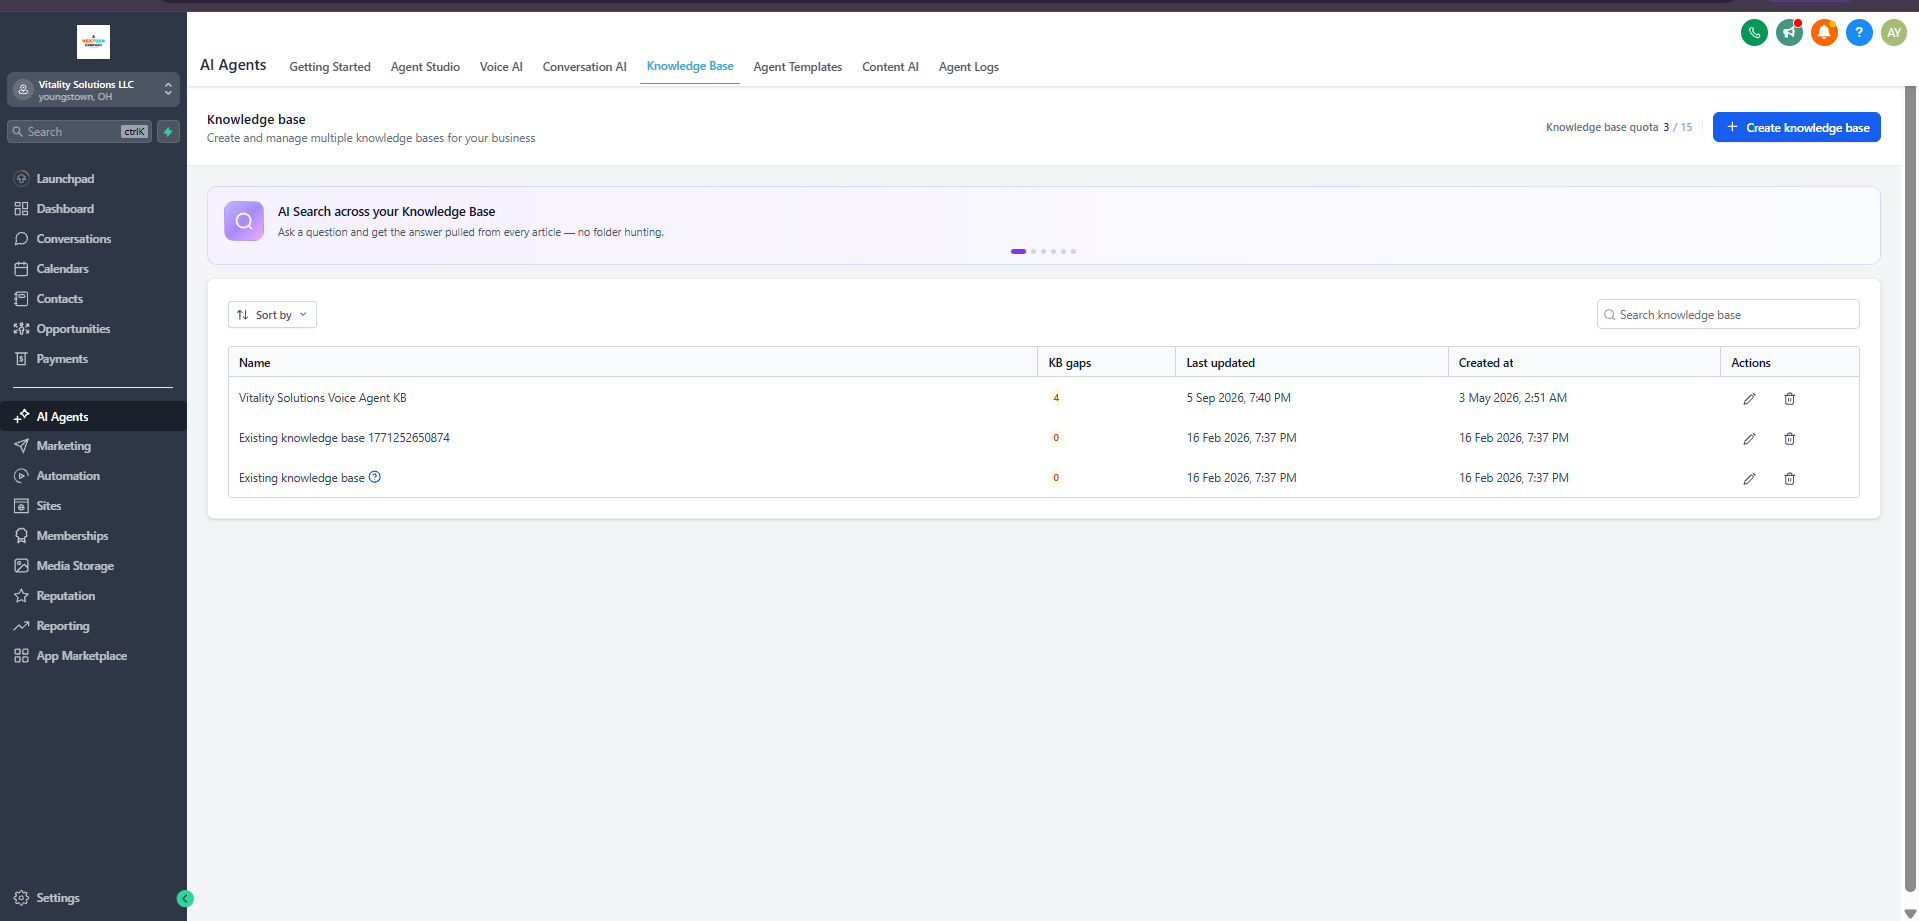Click the green lightning quick actions icon
This screenshot has width=1919, height=921.
168,132
